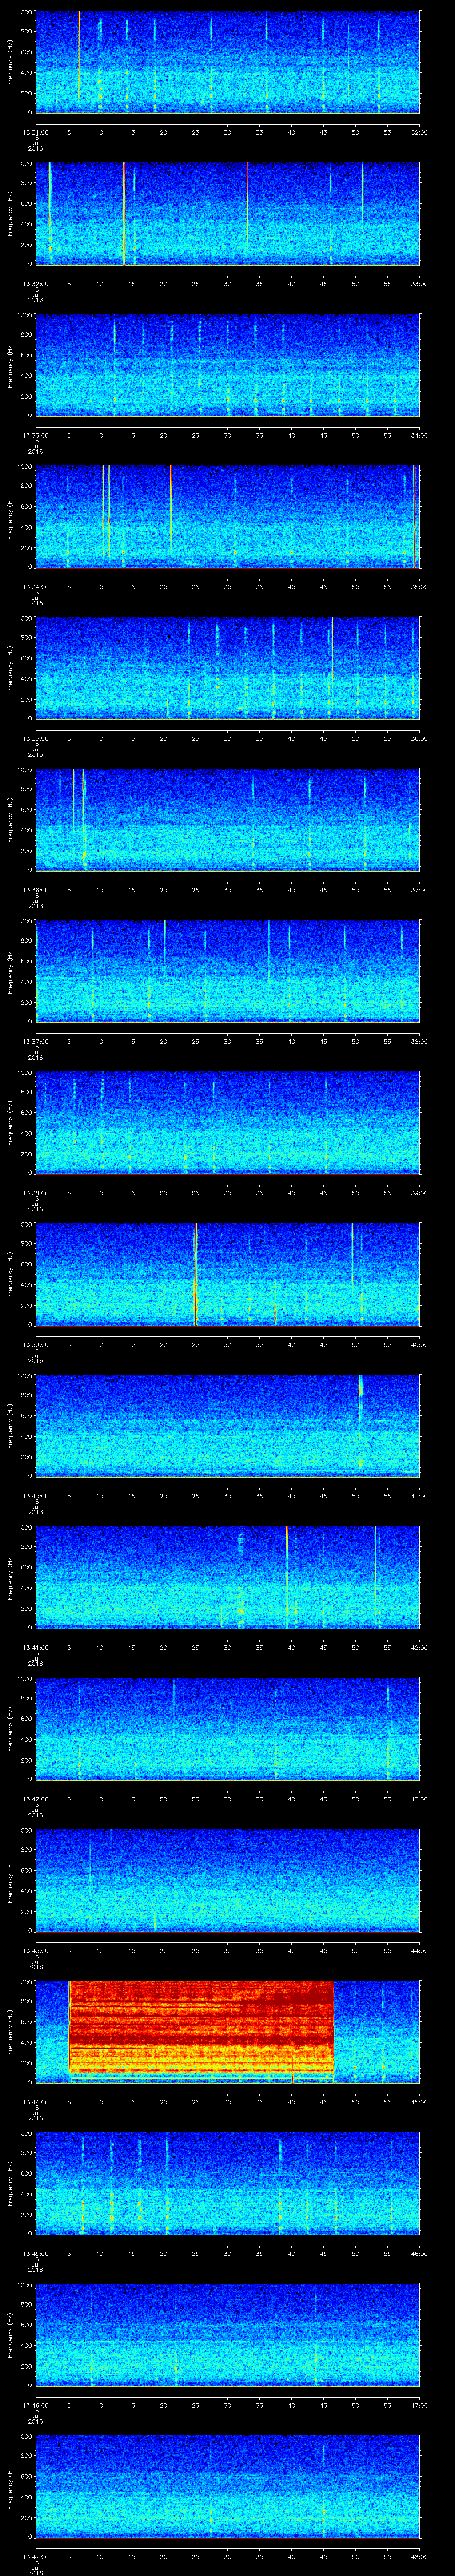The image size is (455, 2576).
Task: Click the 13:43:00 start time label
Action: coord(35,1950)
